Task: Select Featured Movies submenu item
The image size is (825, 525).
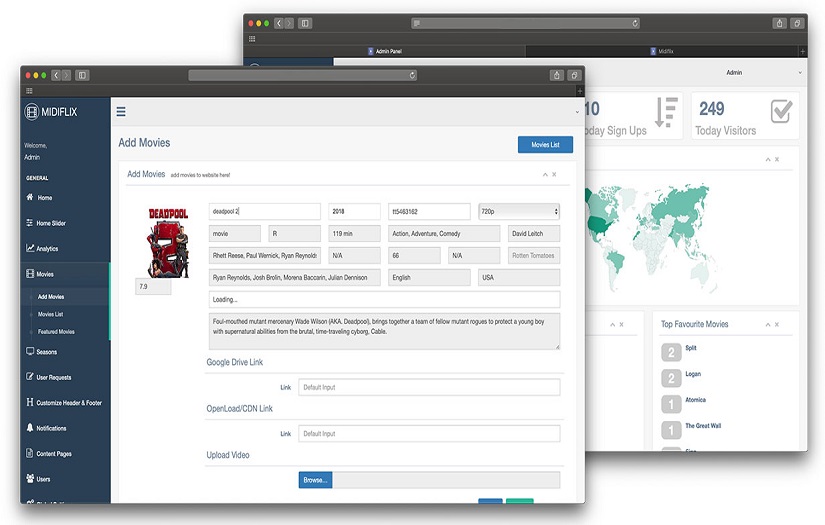Action: click(x=56, y=331)
